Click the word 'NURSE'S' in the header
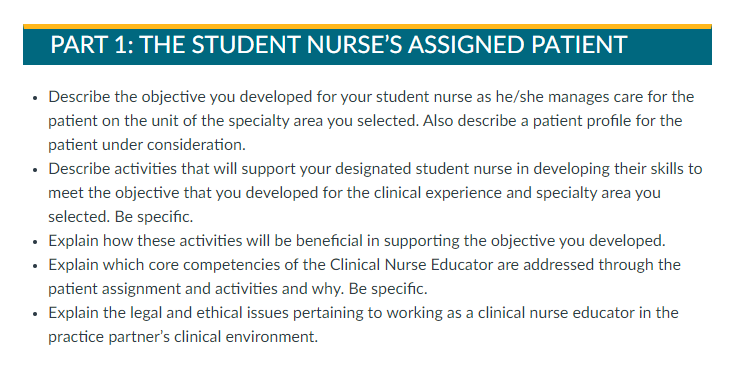Image resolution: width=741 pixels, height=373 pixels. coord(355,45)
